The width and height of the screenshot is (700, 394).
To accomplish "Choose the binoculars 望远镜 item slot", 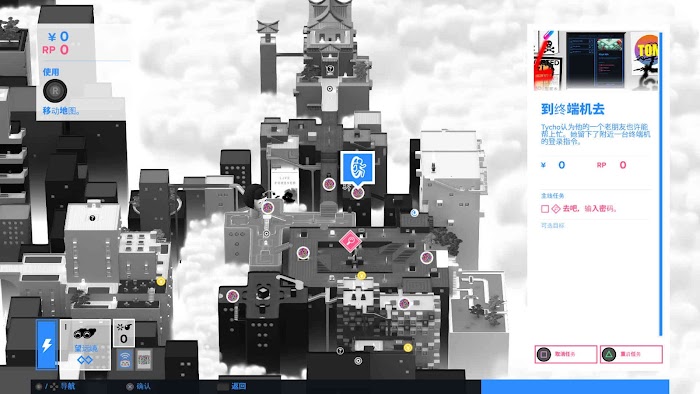I will (x=85, y=344).
